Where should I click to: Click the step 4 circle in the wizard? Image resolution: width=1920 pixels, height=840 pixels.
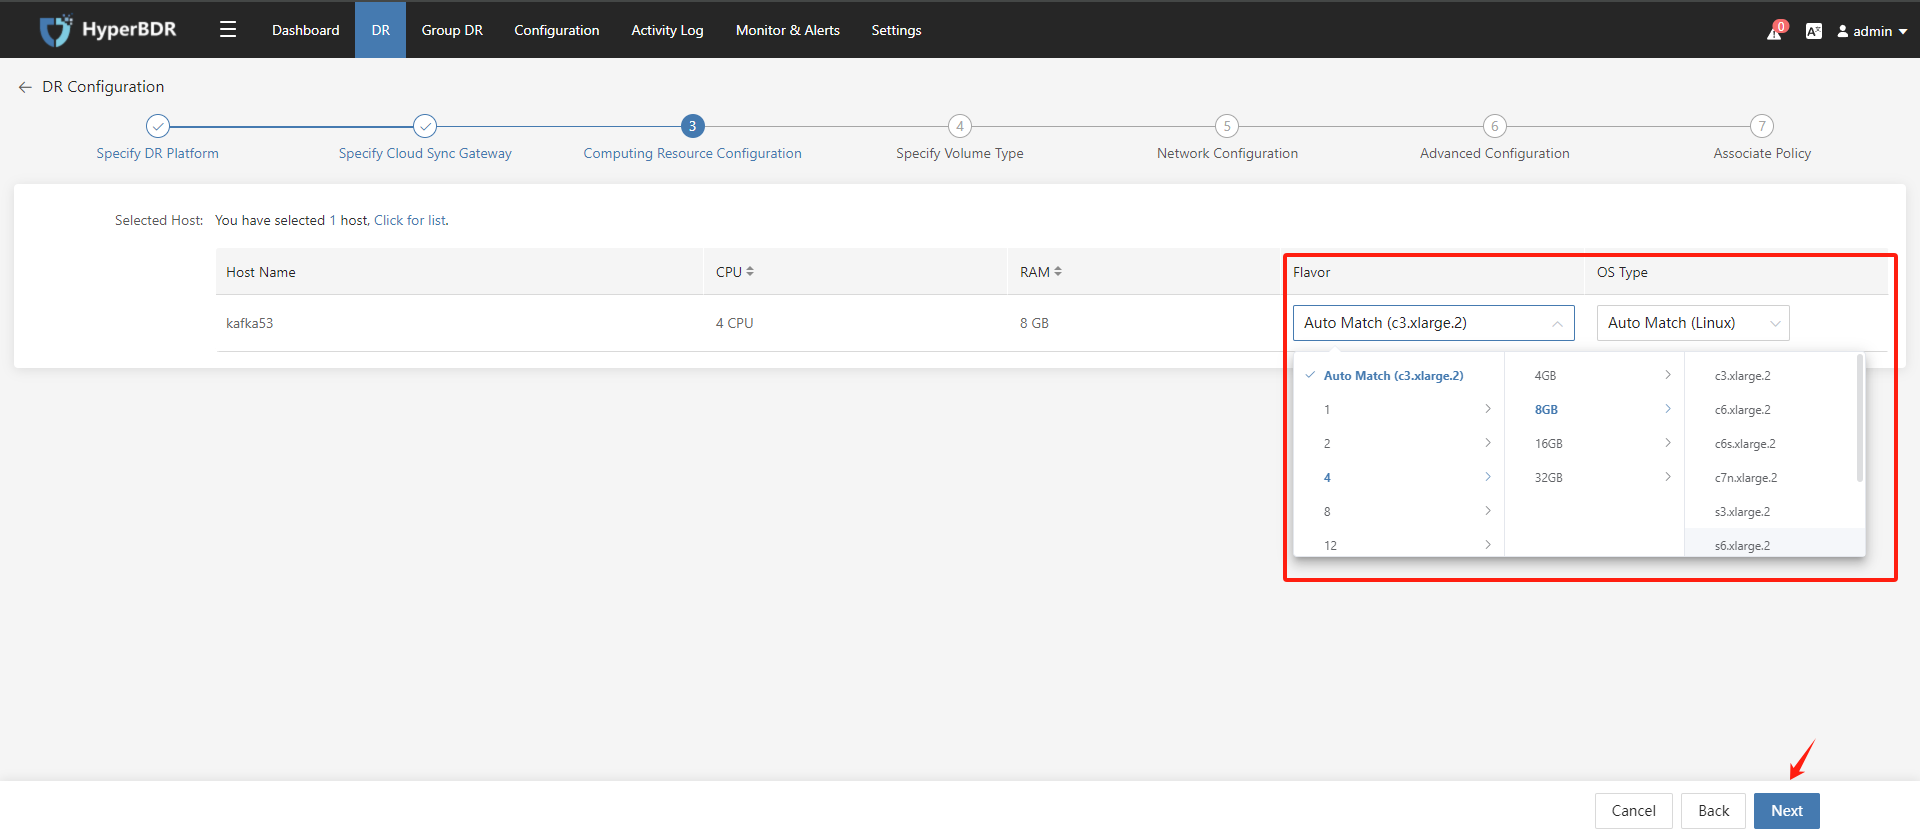tap(960, 126)
